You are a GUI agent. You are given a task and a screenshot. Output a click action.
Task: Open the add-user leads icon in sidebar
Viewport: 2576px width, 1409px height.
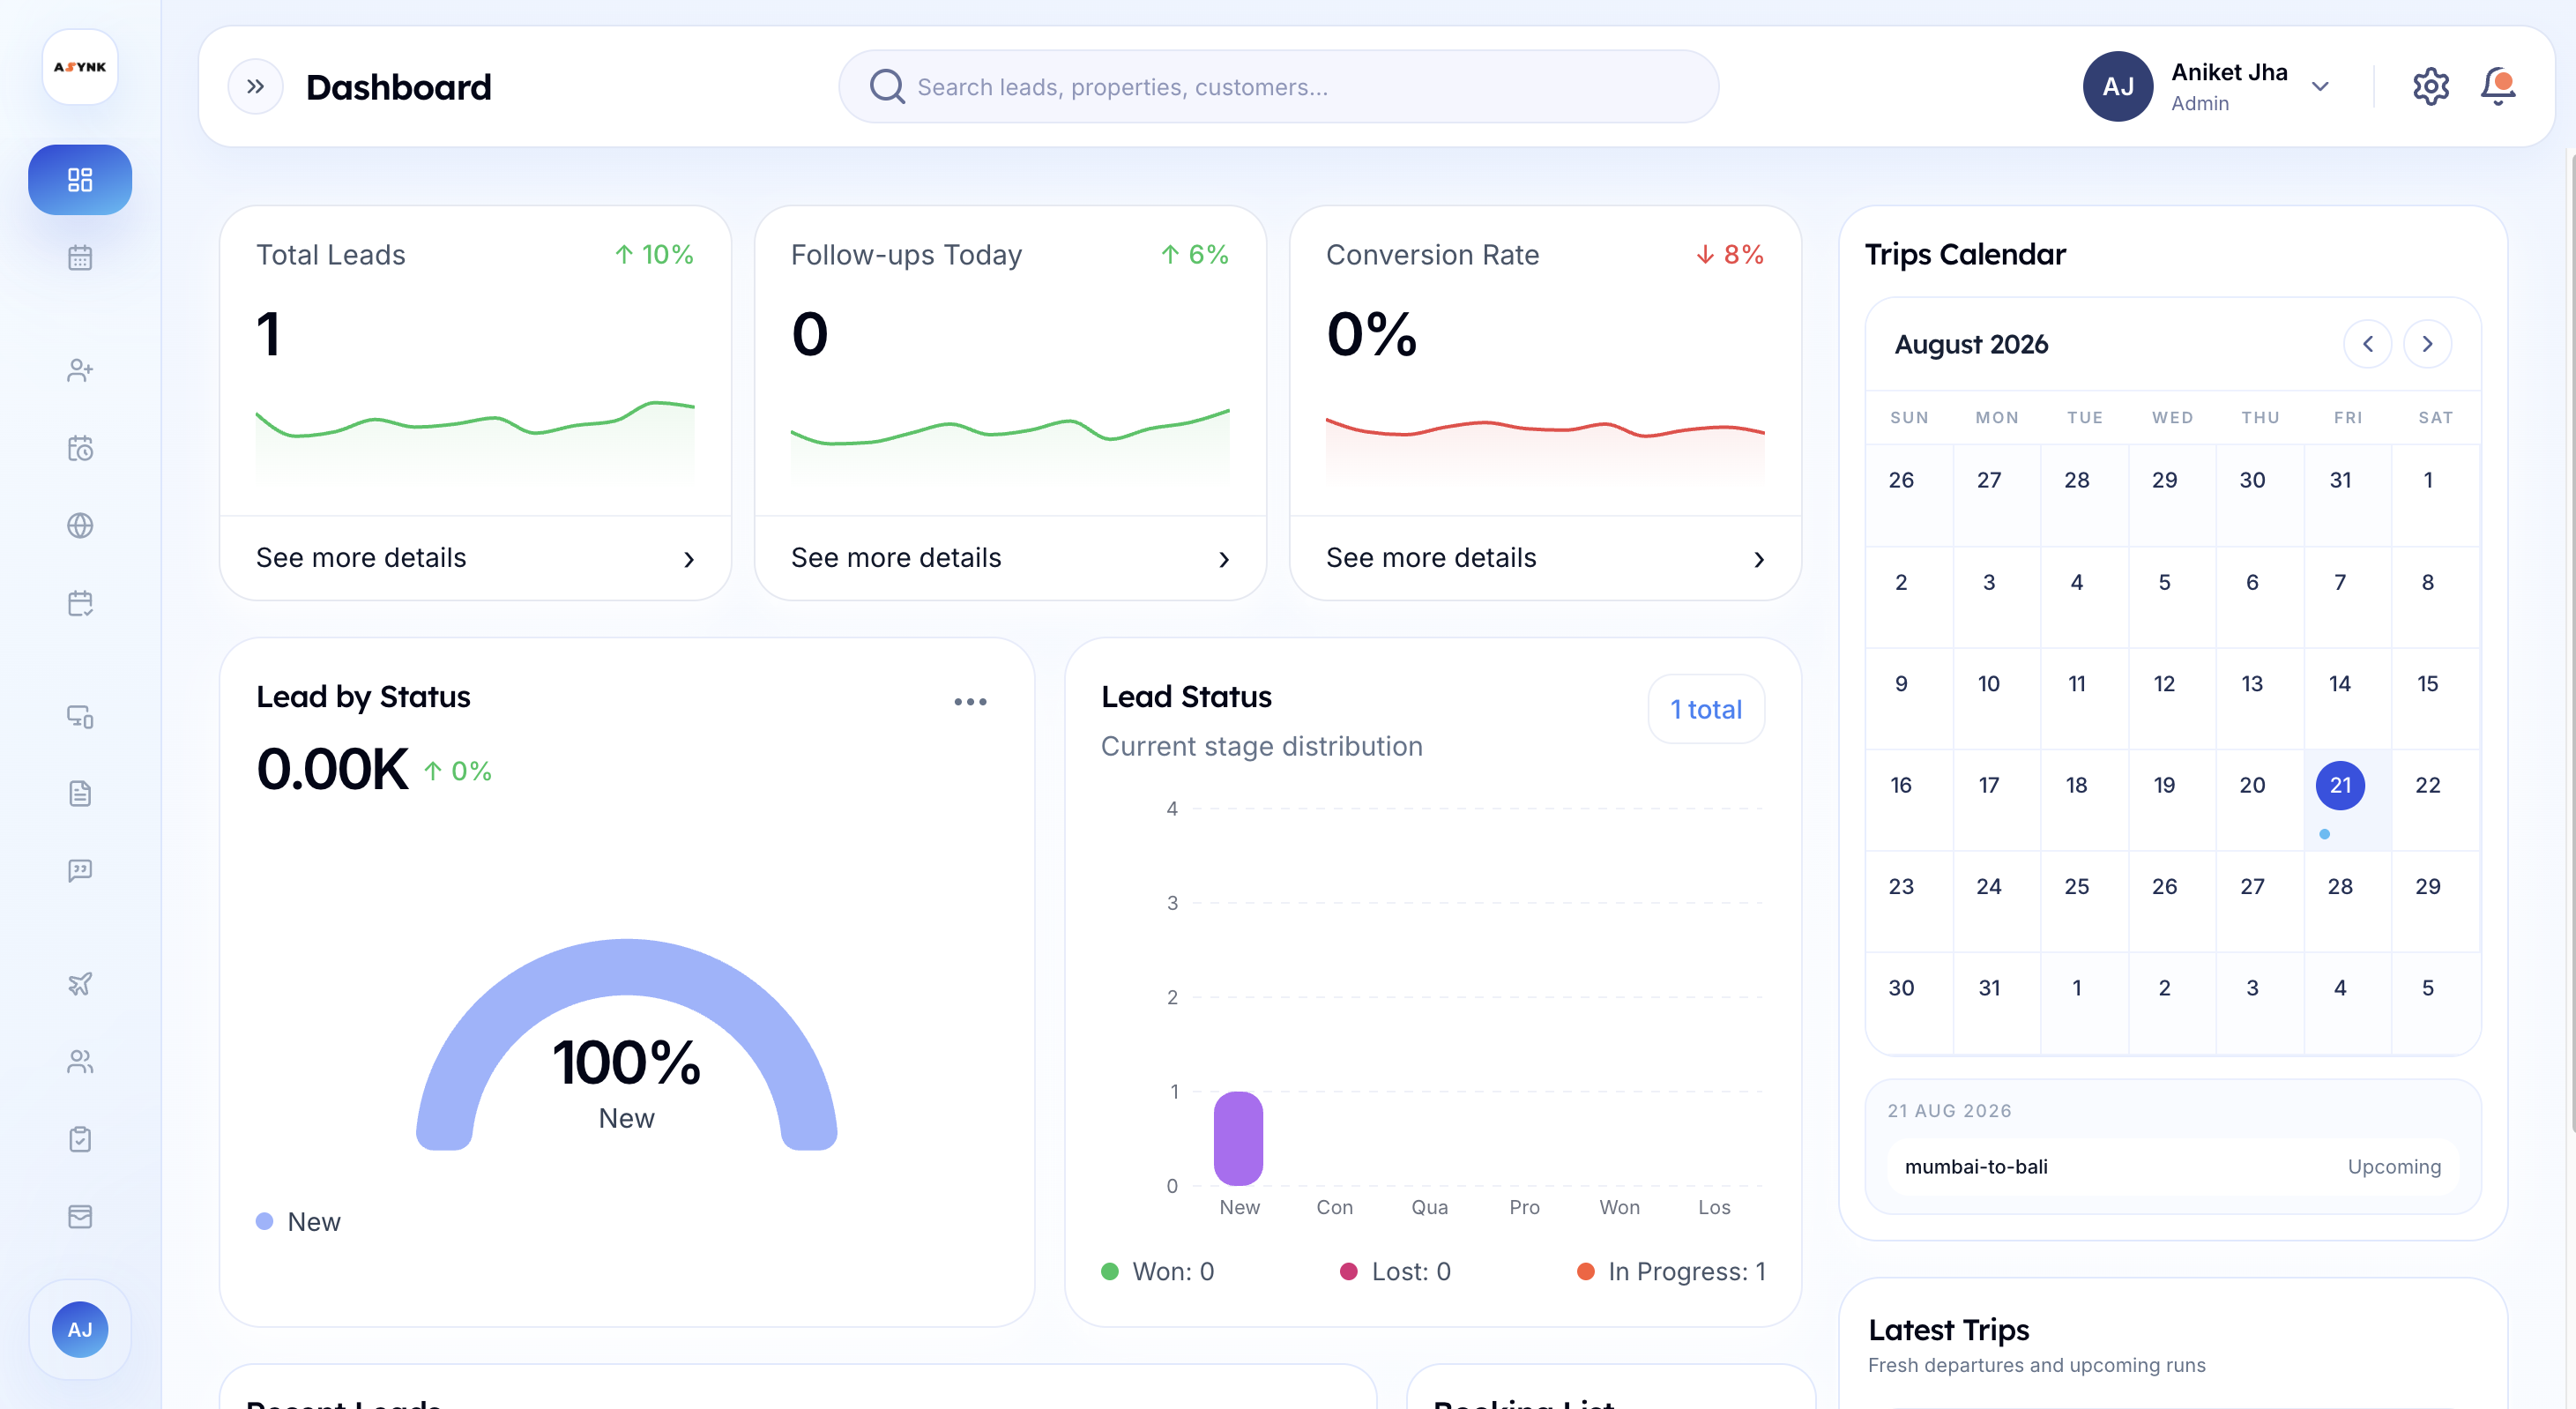tap(80, 371)
